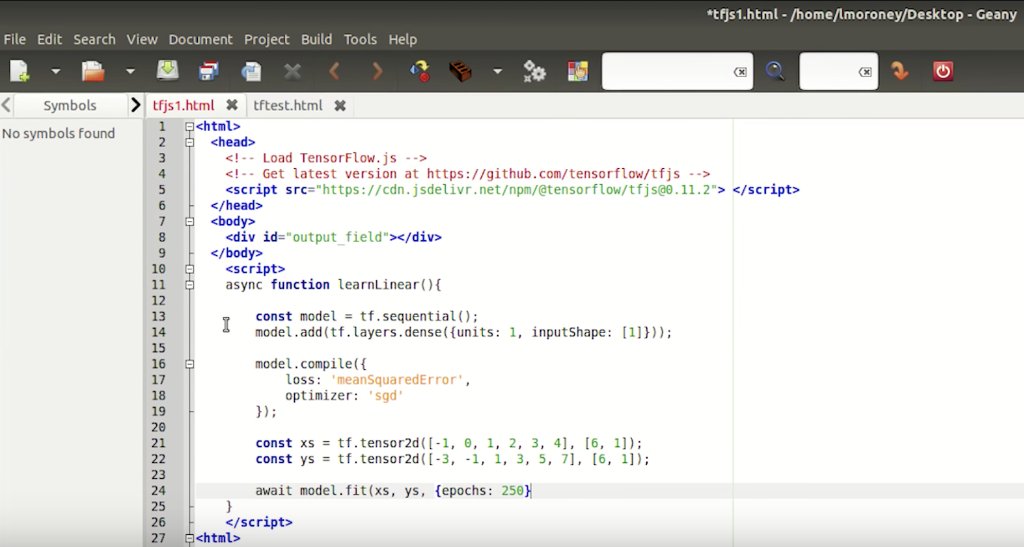The image size is (1024, 547).
Task: Place cursor after 'epochs: 250' on line 24
Action: point(524,491)
